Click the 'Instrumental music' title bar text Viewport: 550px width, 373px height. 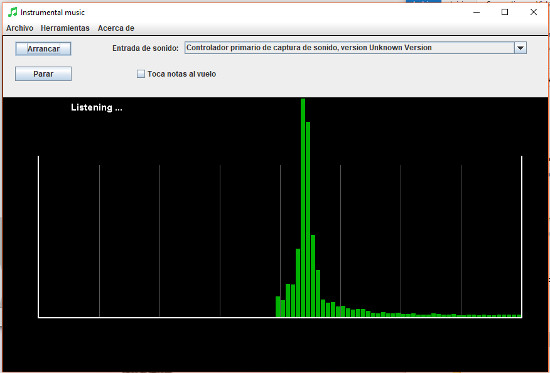pyautogui.click(x=53, y=12)
